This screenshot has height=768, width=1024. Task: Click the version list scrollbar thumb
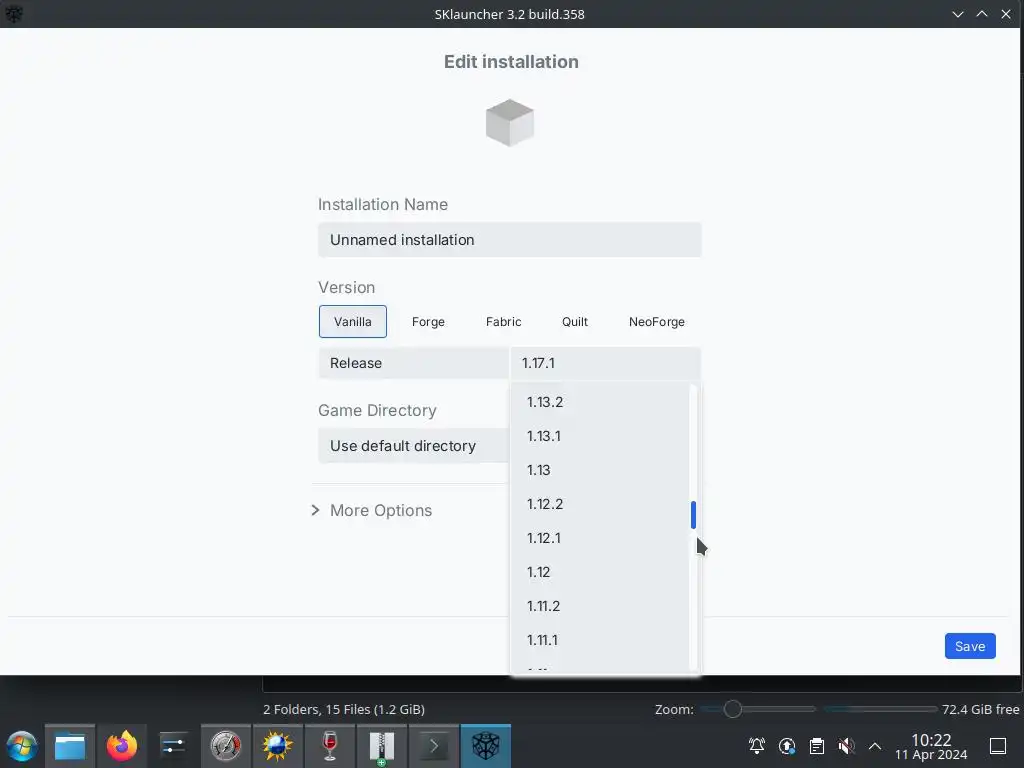tap(694, 515)
